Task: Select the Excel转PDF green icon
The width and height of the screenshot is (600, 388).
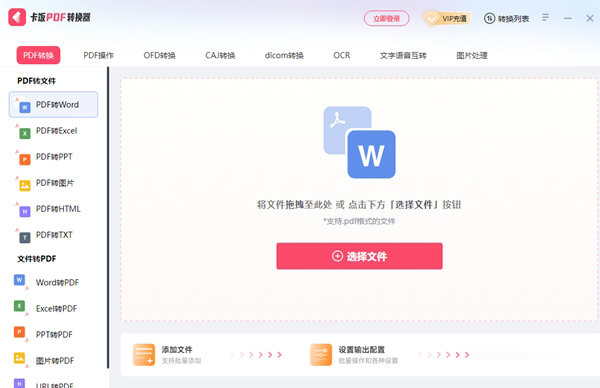Action: (x=21, y=307)
